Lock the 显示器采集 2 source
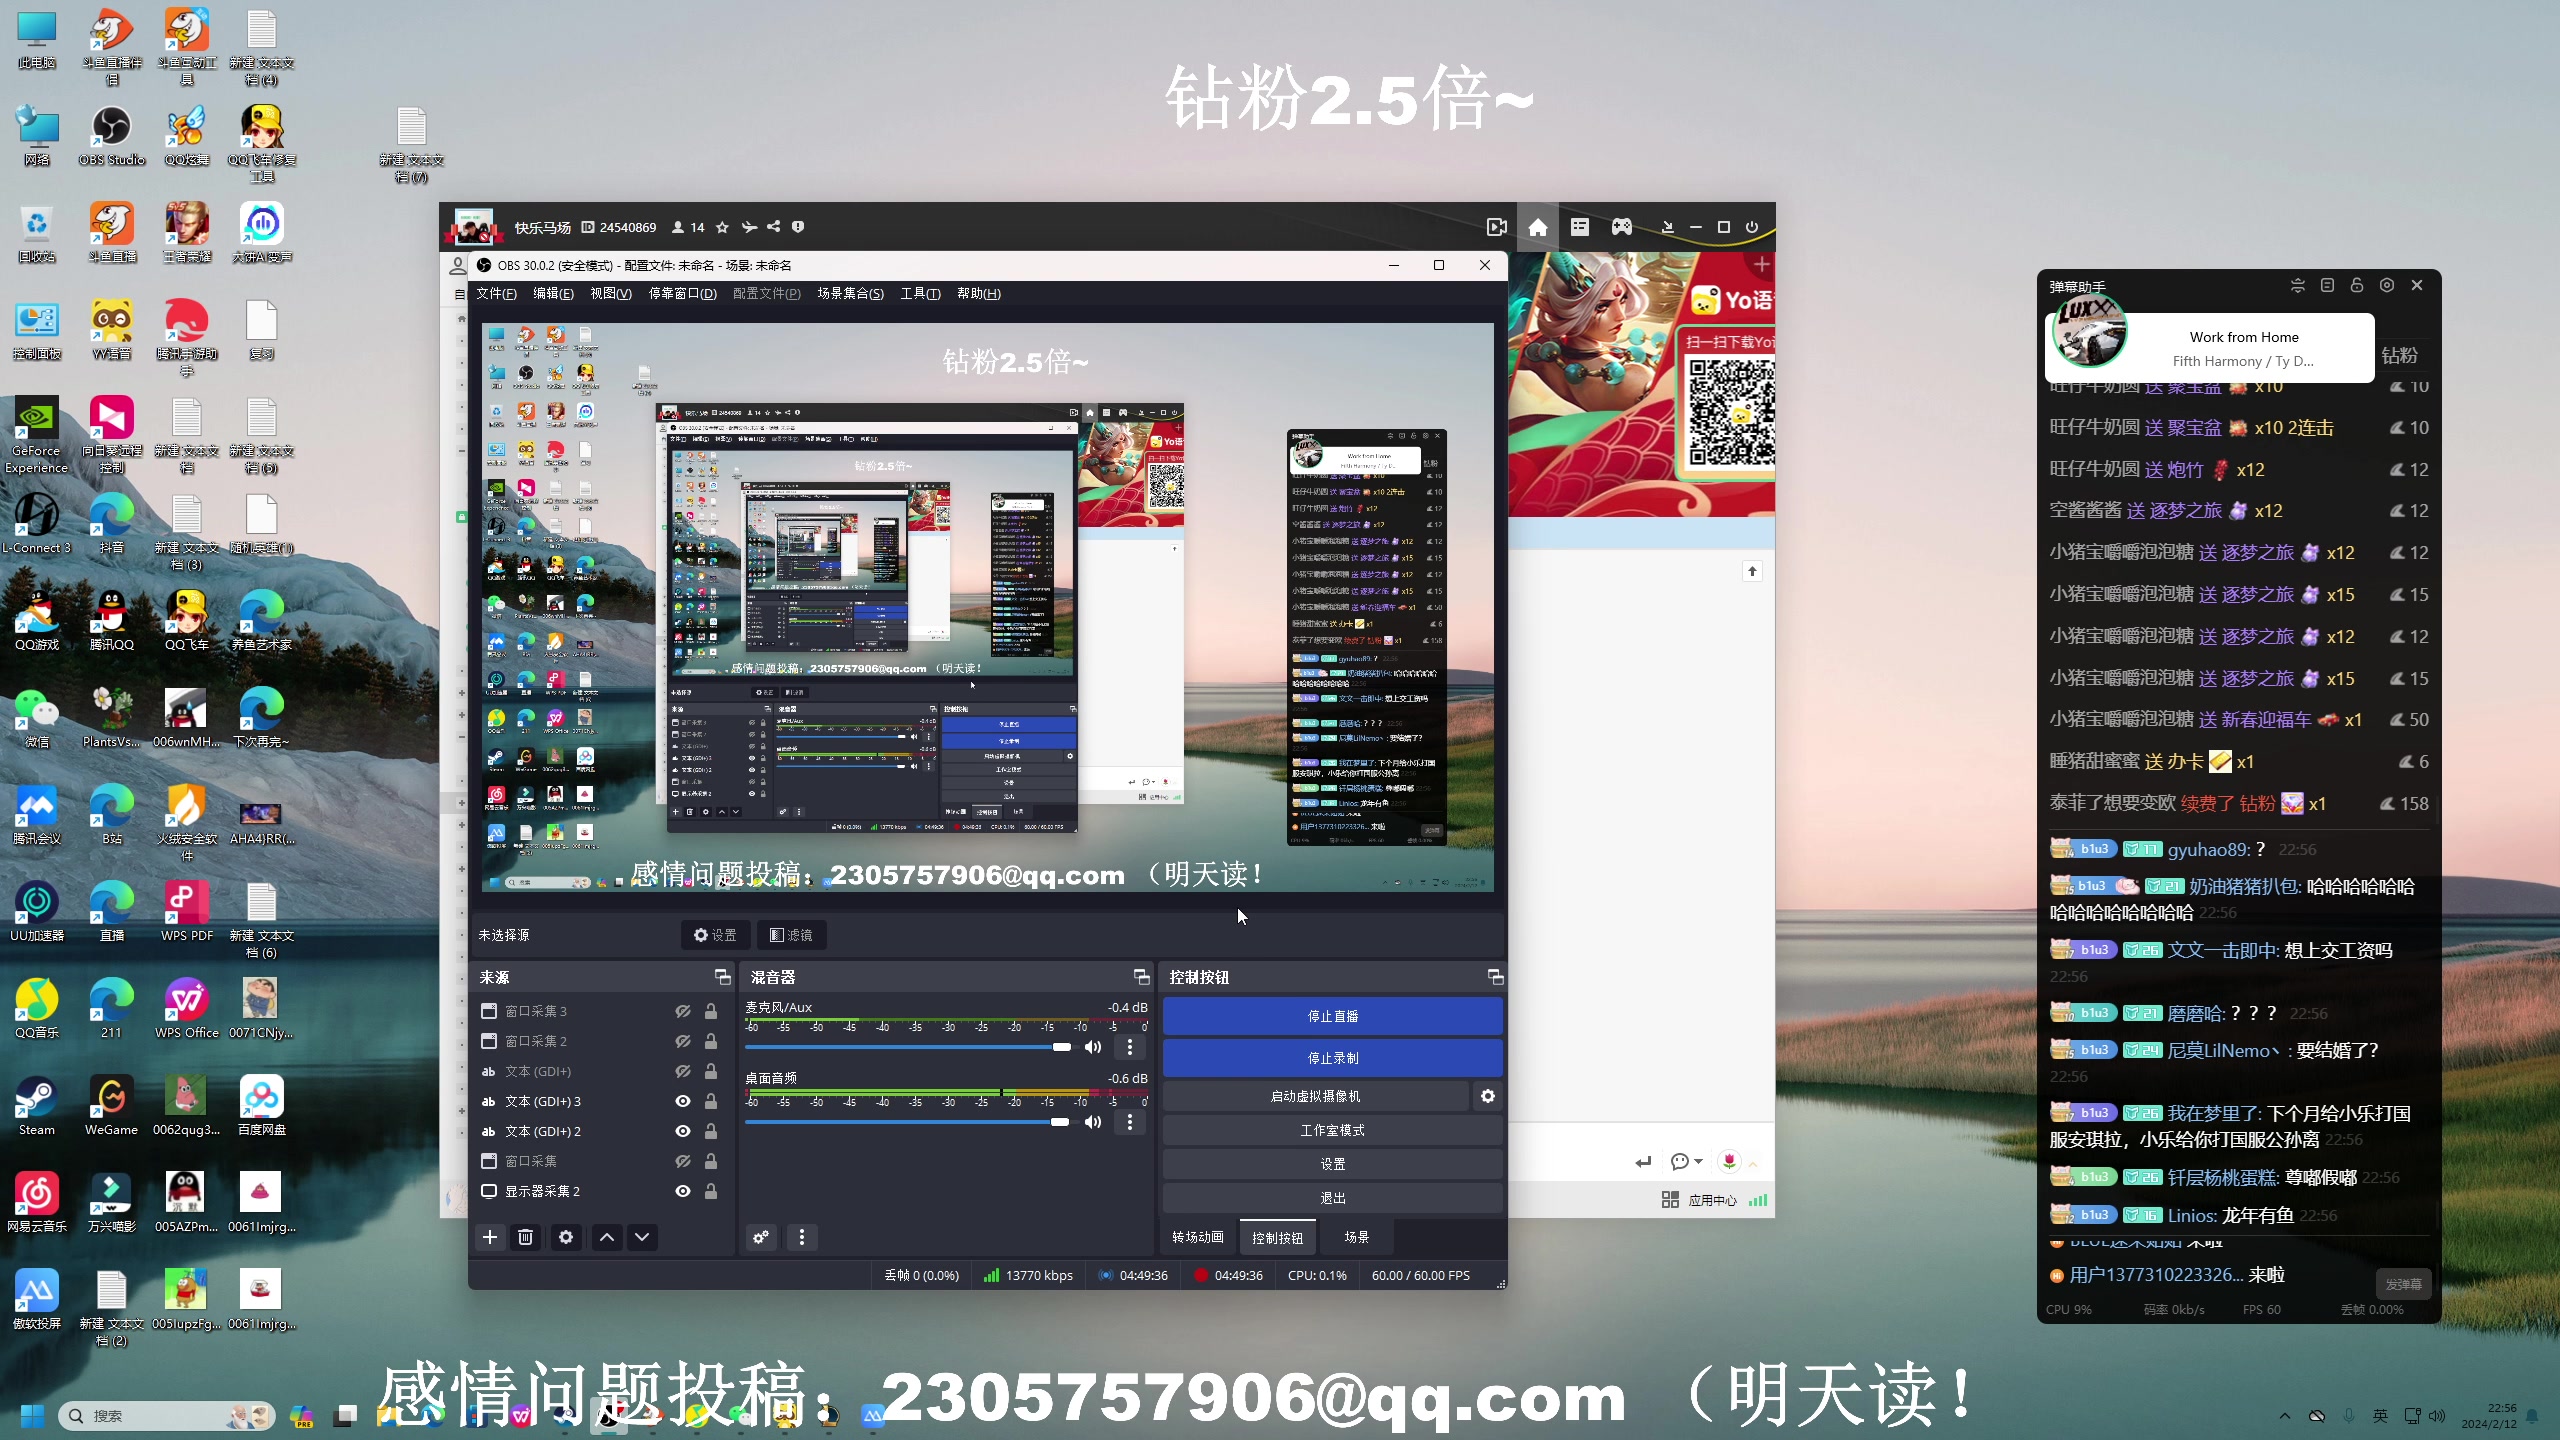2560x1440 pixels. [x=711, y=1191]
